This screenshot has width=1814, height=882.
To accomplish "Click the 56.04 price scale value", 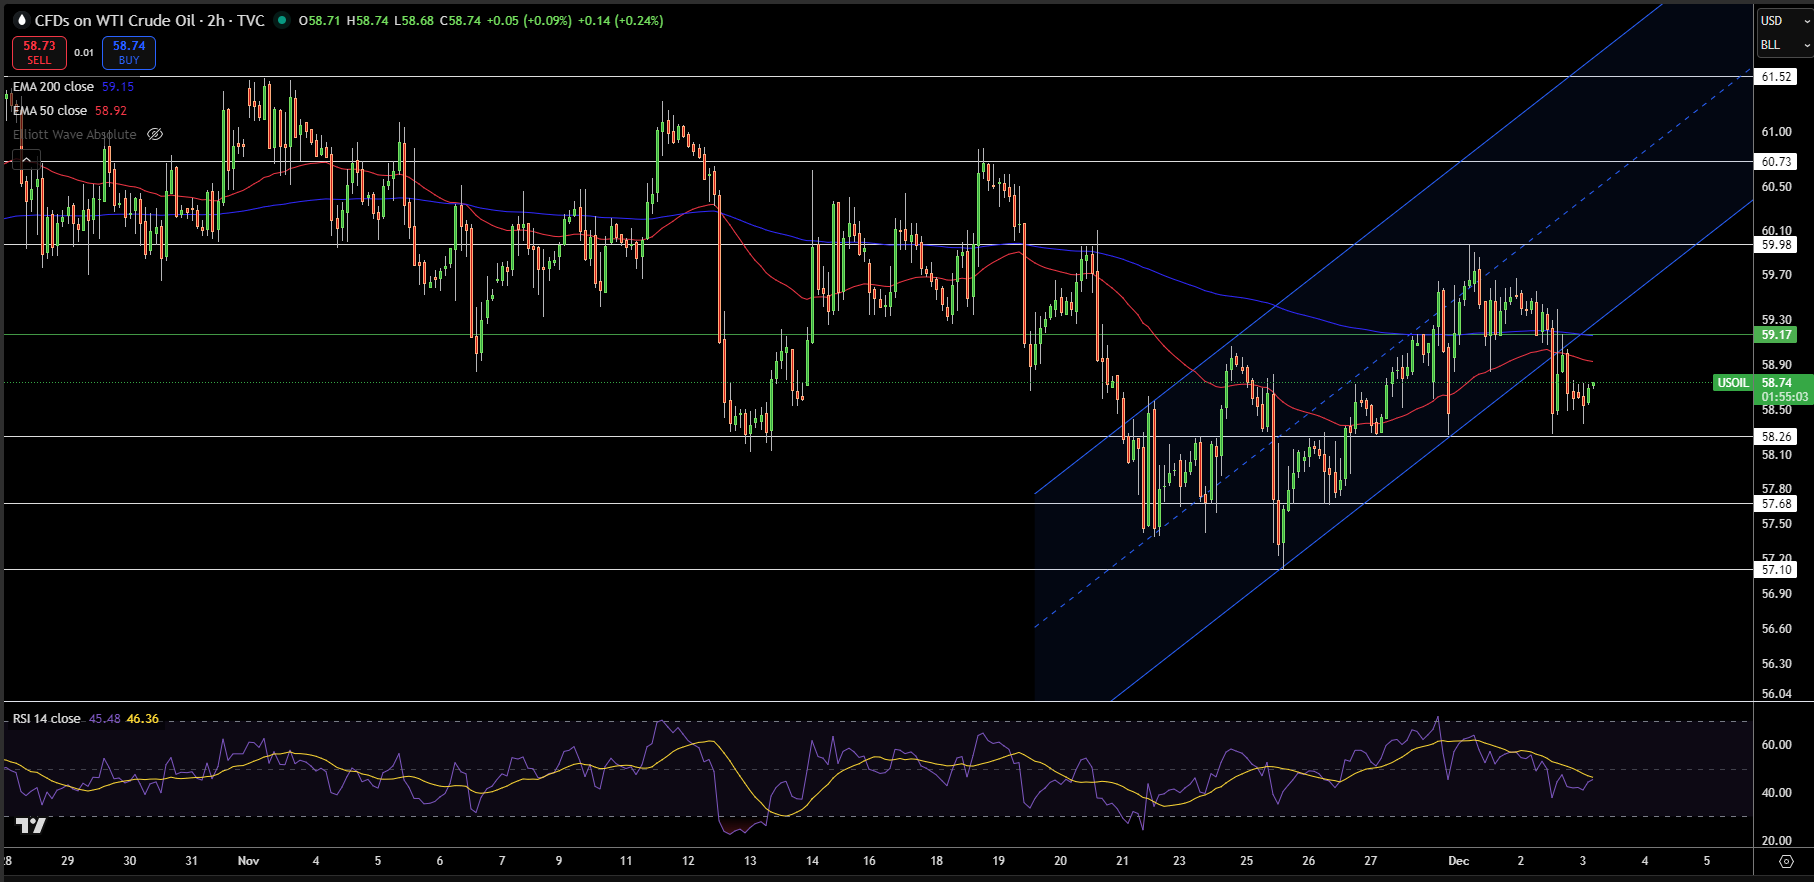I will coord(1776,693).
